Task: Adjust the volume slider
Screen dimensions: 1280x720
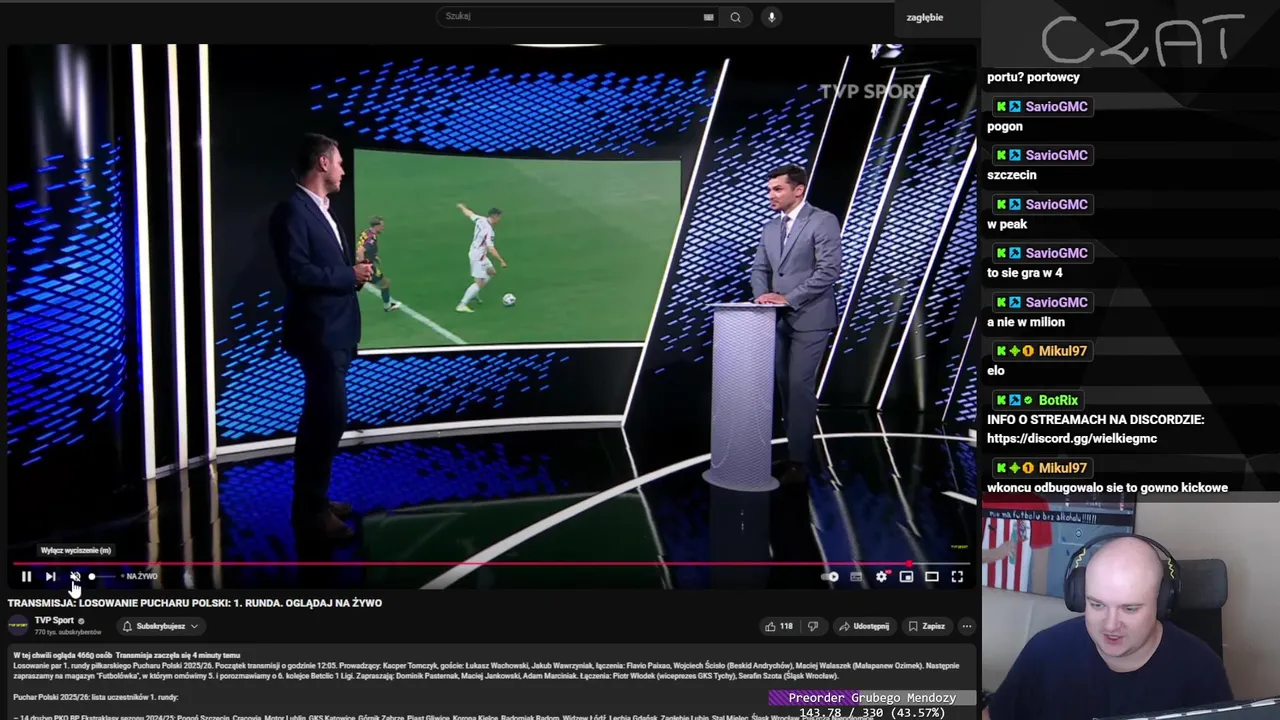Action: coord(101,577)
